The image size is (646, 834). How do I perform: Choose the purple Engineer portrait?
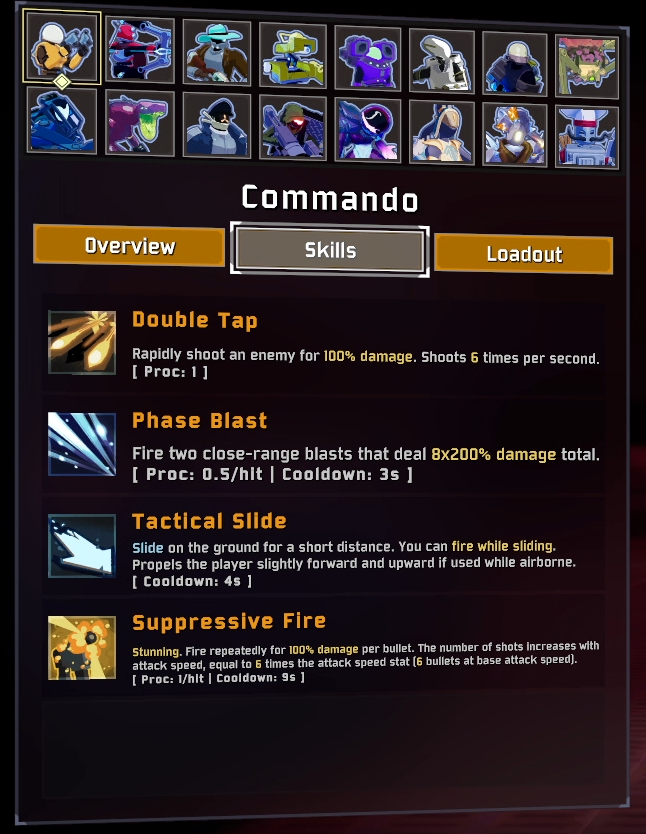[x=367, y=58]
